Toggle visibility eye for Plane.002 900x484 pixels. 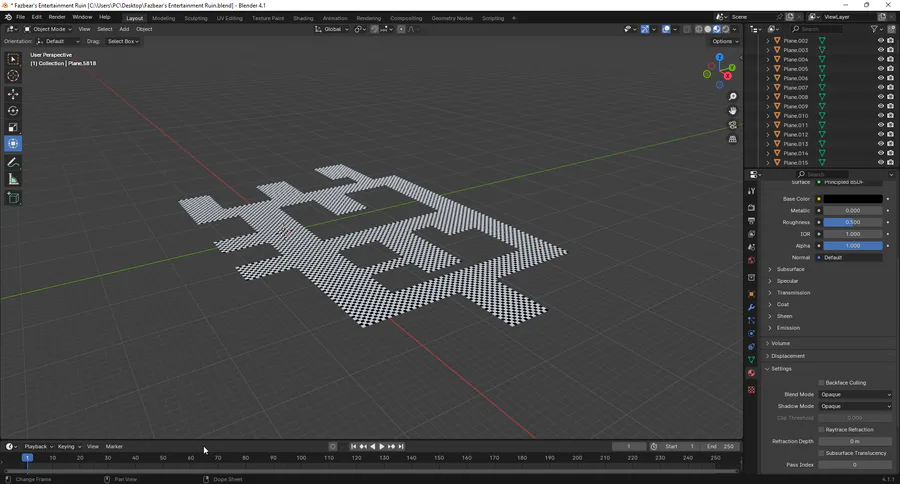click(880, 41)
